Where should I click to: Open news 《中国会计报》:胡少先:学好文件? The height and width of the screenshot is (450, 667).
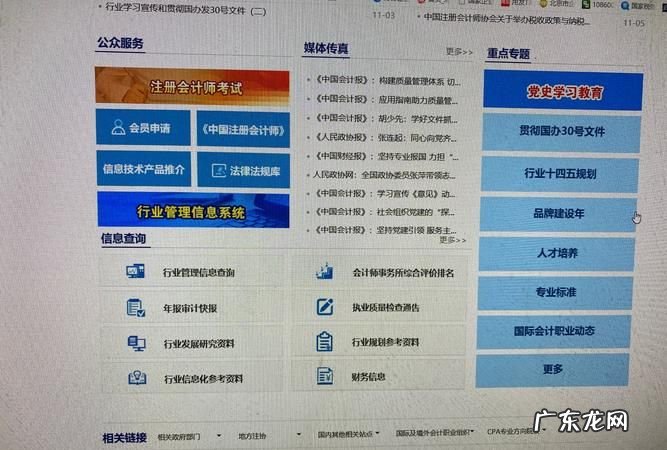click(386, 118)
